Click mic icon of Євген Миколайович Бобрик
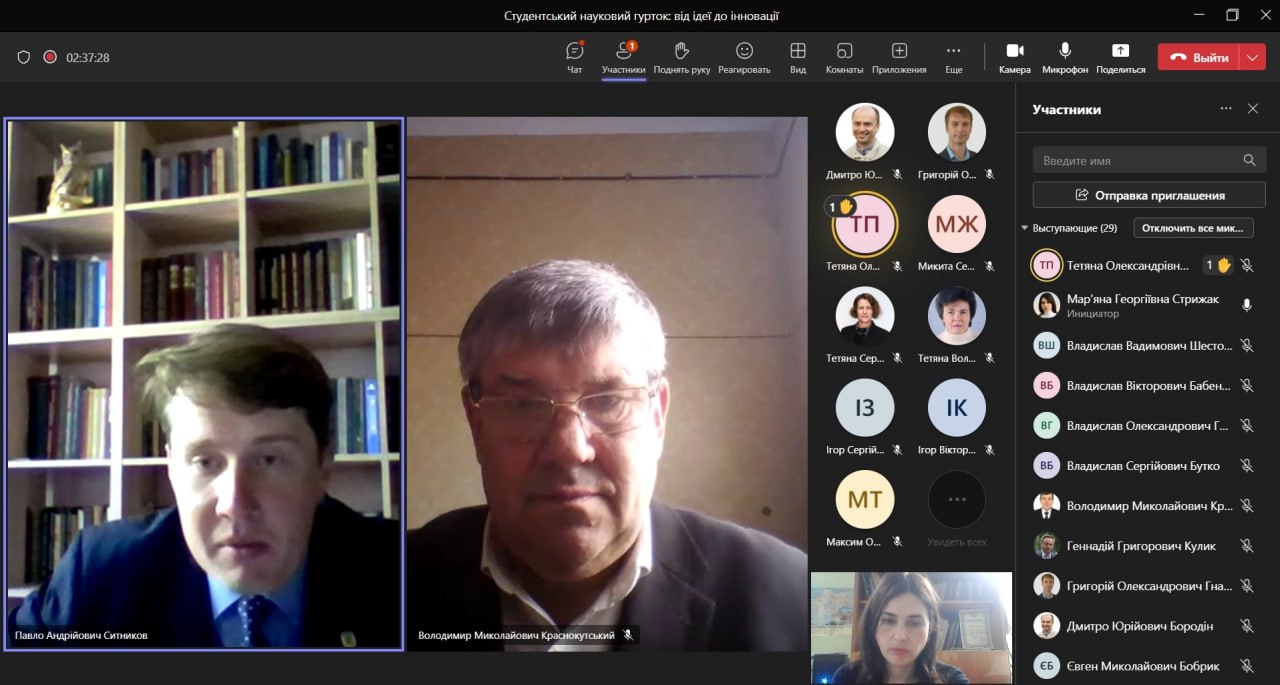 pos(1247,666)
